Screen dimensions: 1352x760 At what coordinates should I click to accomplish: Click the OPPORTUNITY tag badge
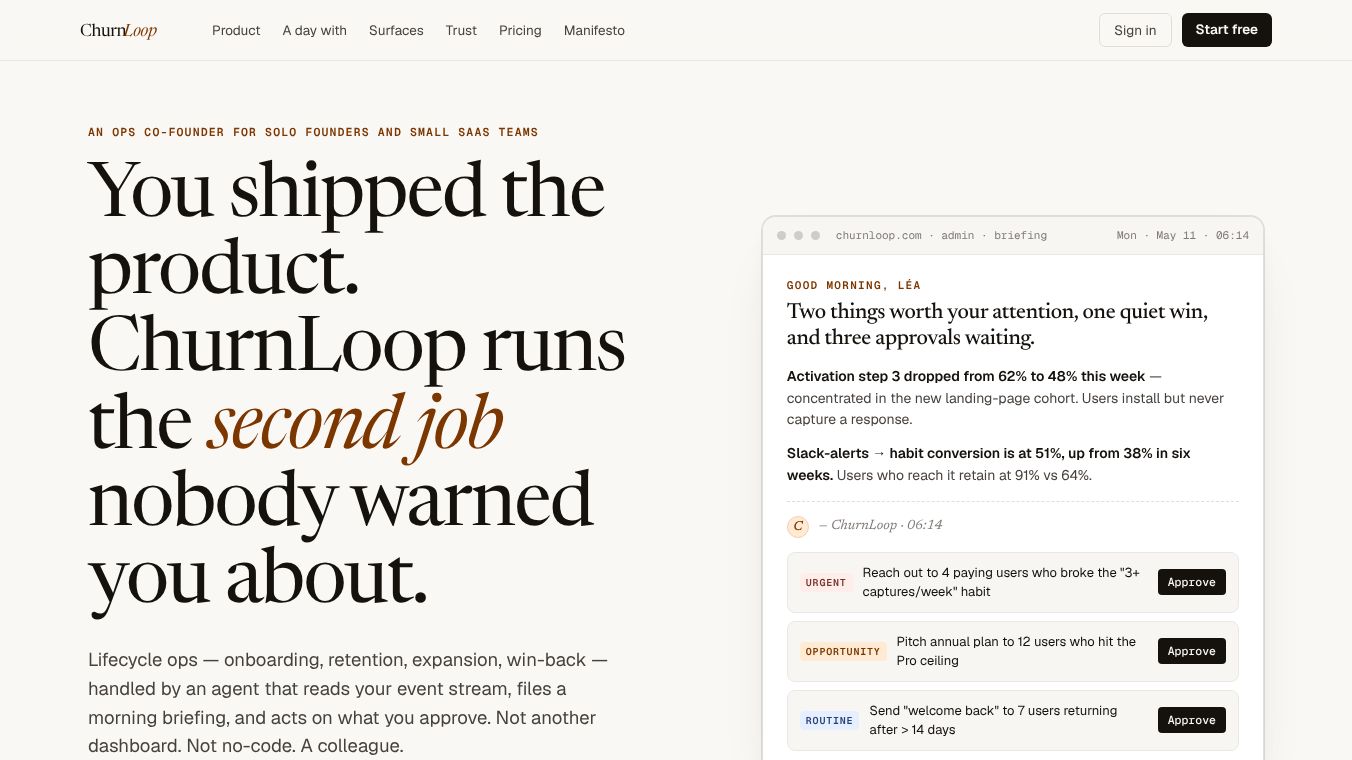(x=843, y=652)
